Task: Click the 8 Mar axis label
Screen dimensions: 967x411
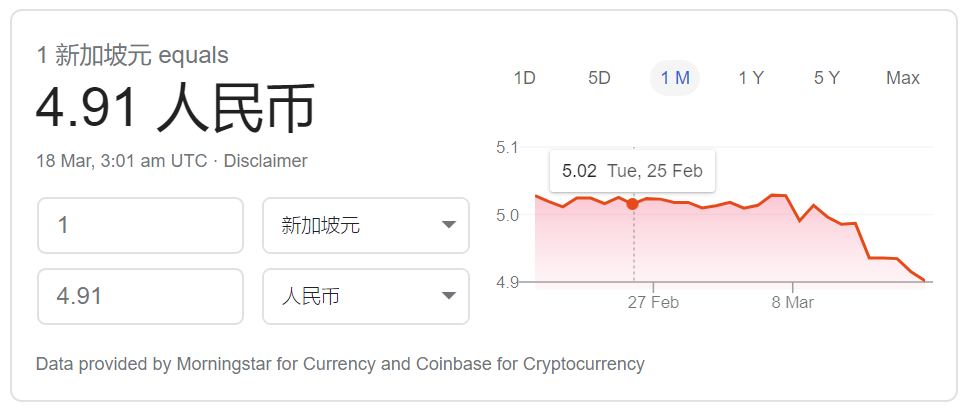Action: point(792,302)
